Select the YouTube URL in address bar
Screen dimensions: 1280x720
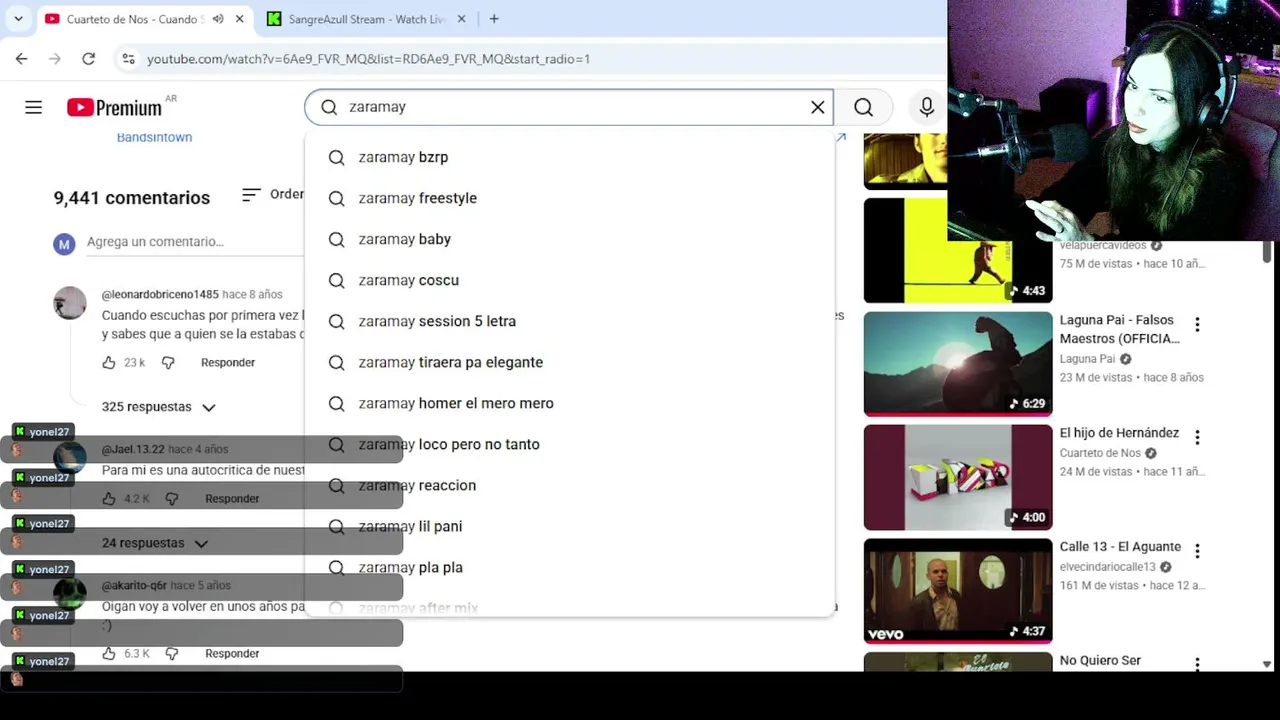(368, 59)
